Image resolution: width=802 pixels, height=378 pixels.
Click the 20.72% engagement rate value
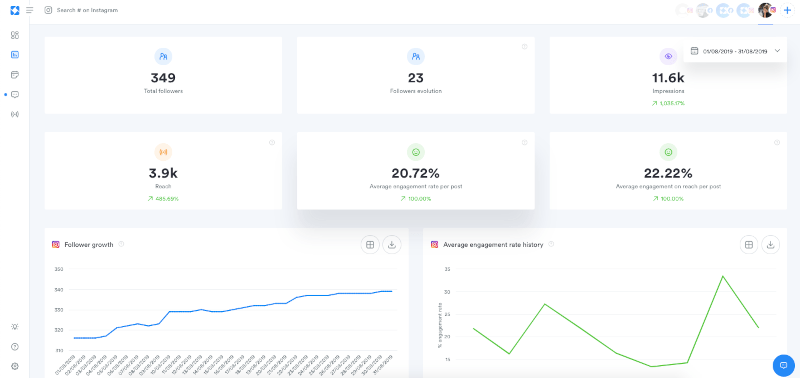click(x=416, y=173)
